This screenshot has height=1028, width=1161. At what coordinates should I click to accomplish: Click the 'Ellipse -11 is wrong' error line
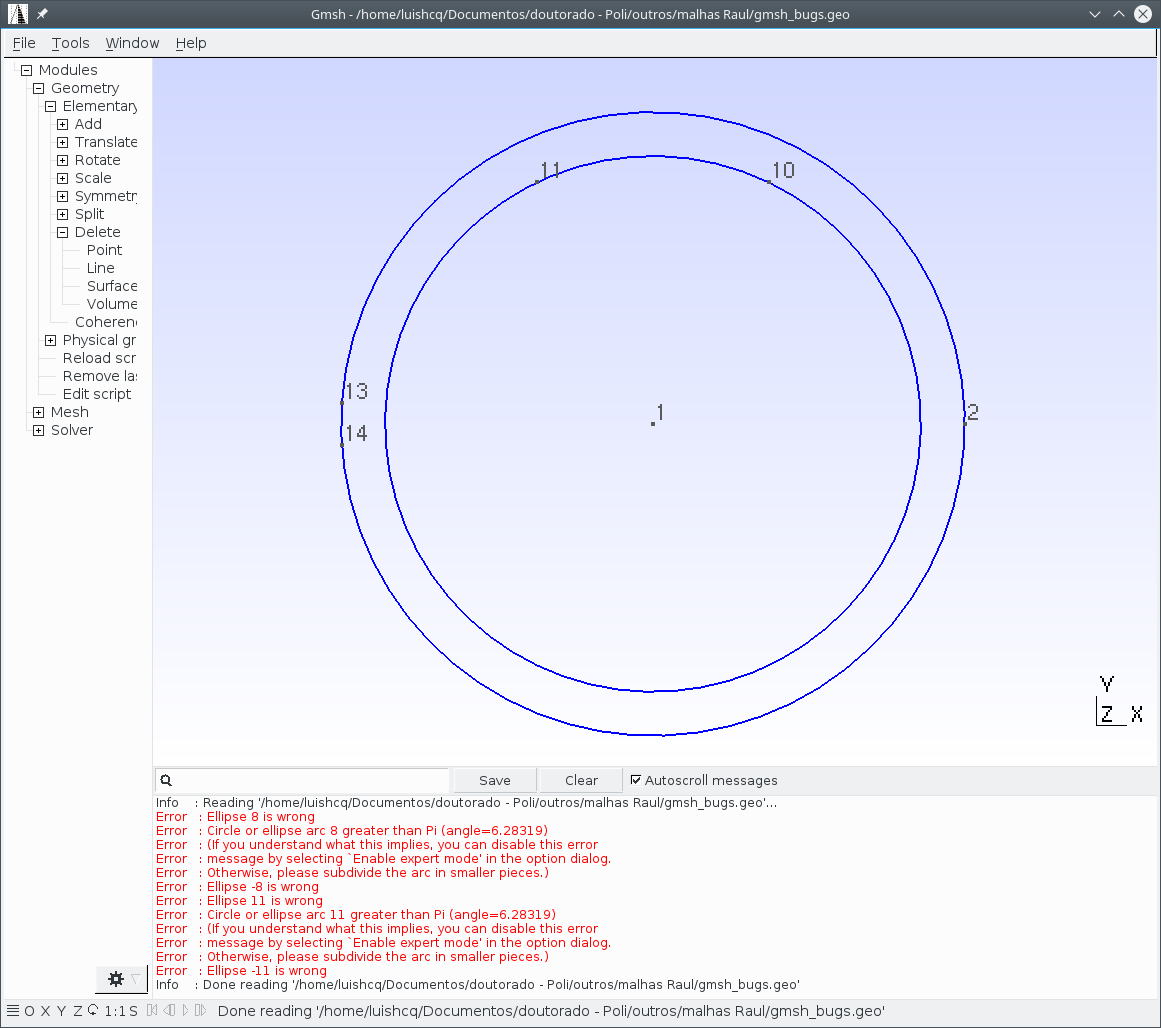(241, 970)
